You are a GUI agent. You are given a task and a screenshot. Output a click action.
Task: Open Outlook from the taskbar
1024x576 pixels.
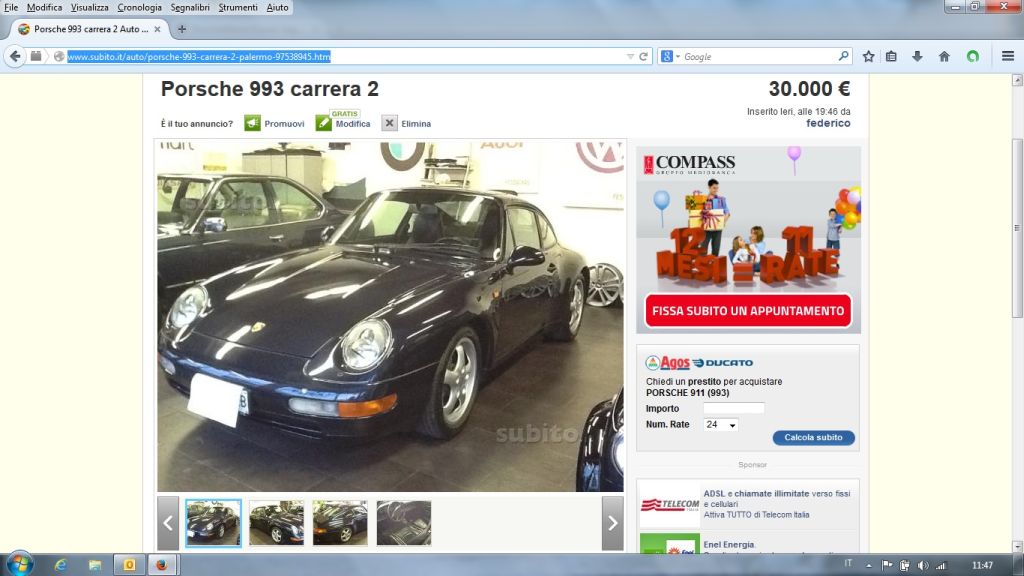click(129, 565)
